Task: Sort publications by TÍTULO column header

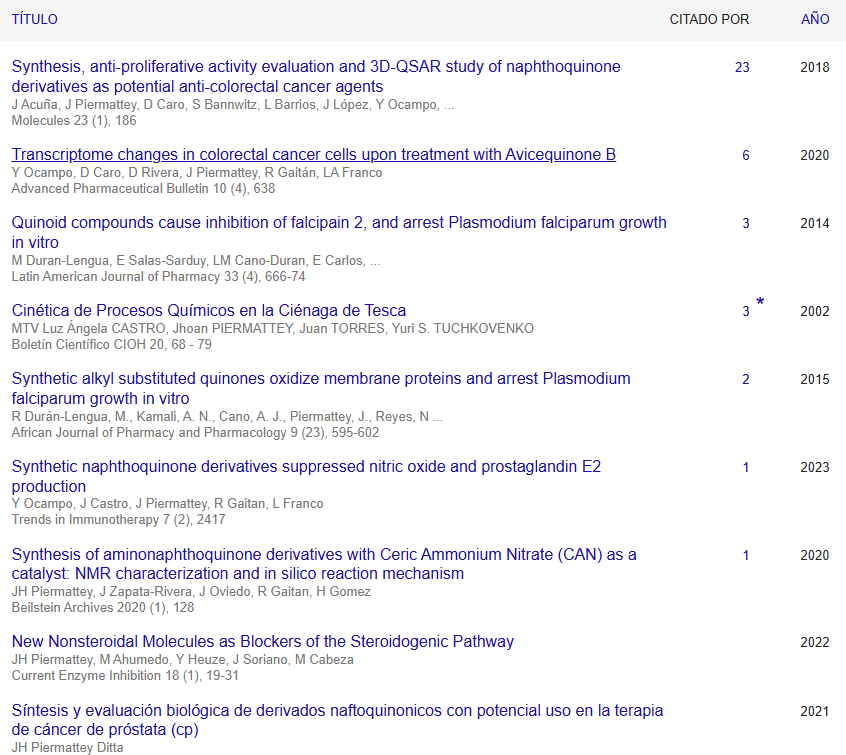Action: (35, 19)
